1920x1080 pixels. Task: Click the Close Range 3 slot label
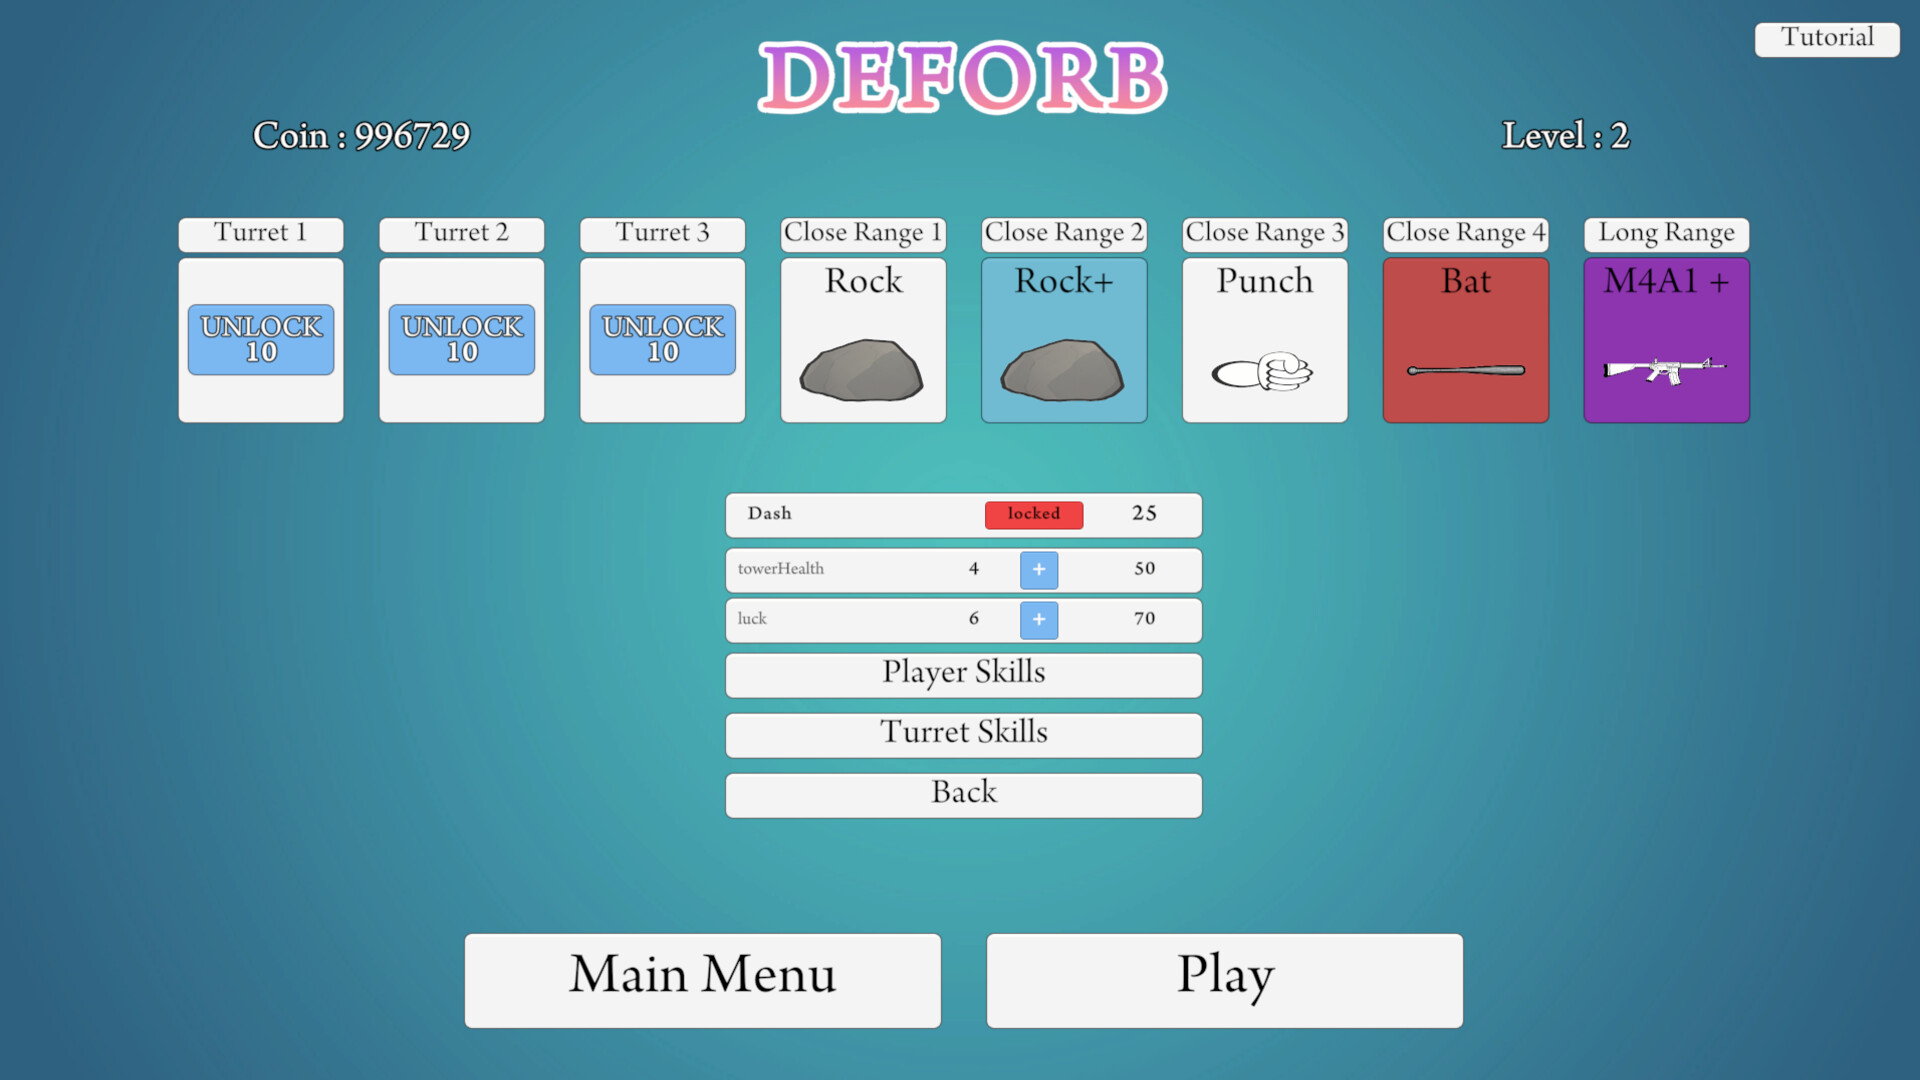tap(1265, 234)
